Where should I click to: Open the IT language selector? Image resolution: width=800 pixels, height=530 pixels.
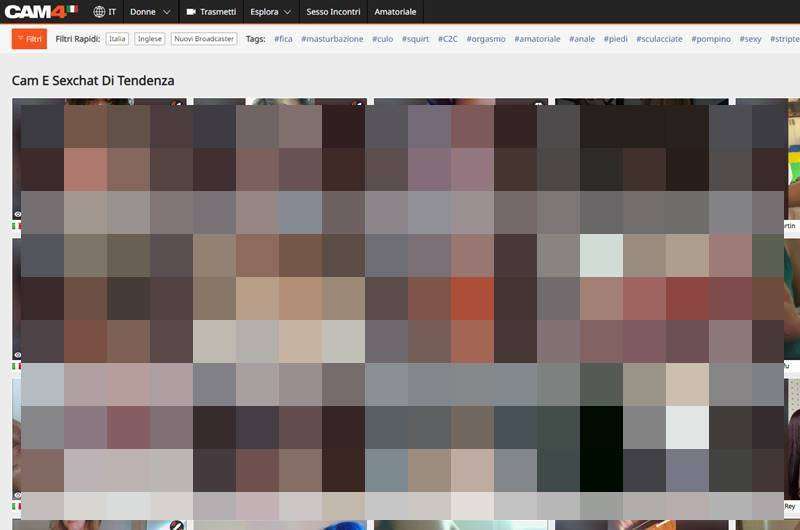pyautogui.click(x=112, y=12)
